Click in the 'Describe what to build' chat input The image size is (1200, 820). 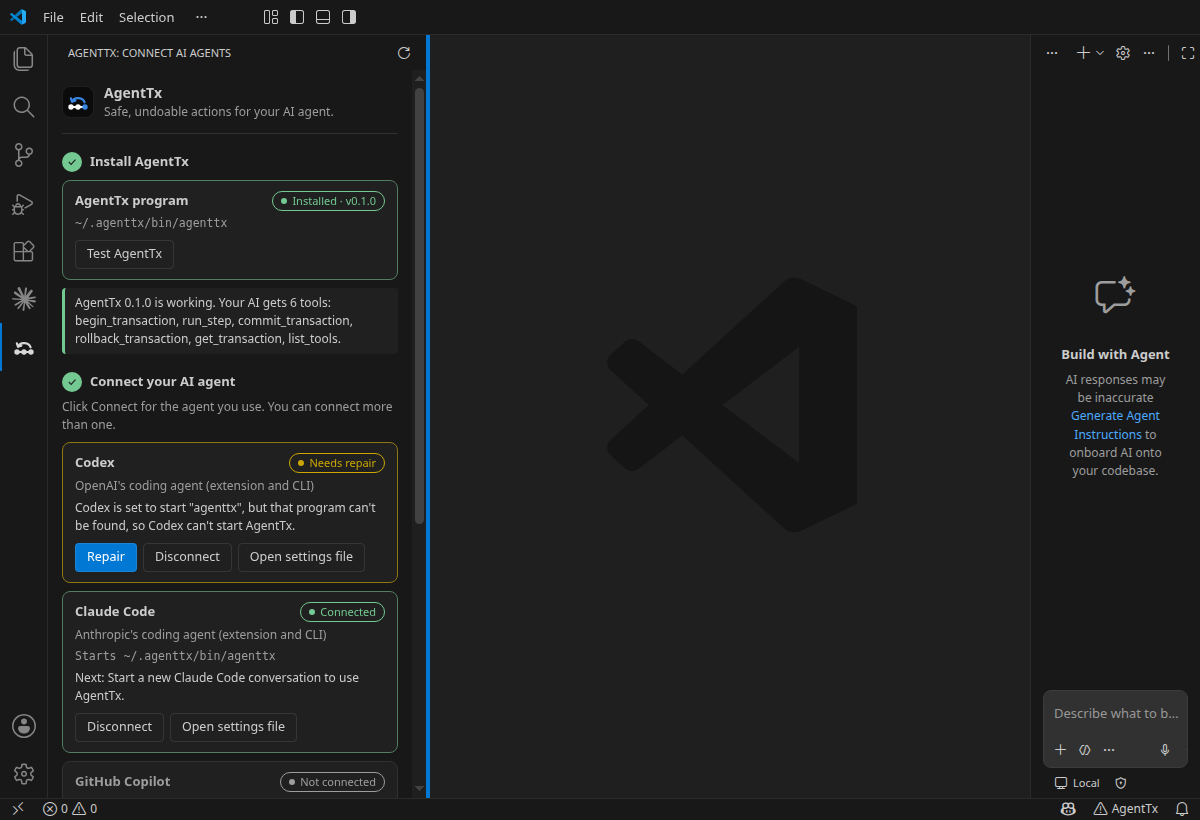pos(1116,713)
